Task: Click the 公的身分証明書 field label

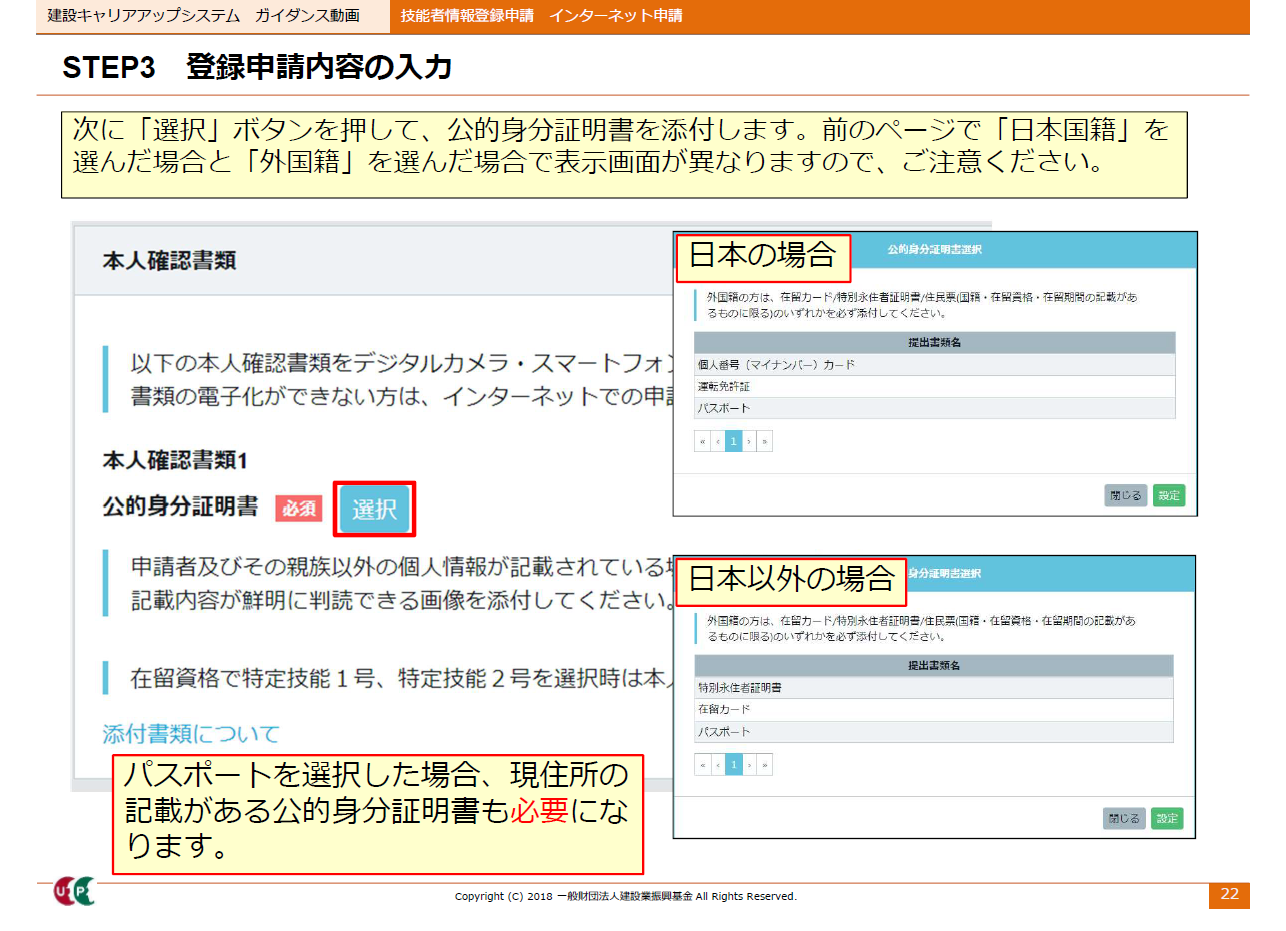Action: point(181,507)
